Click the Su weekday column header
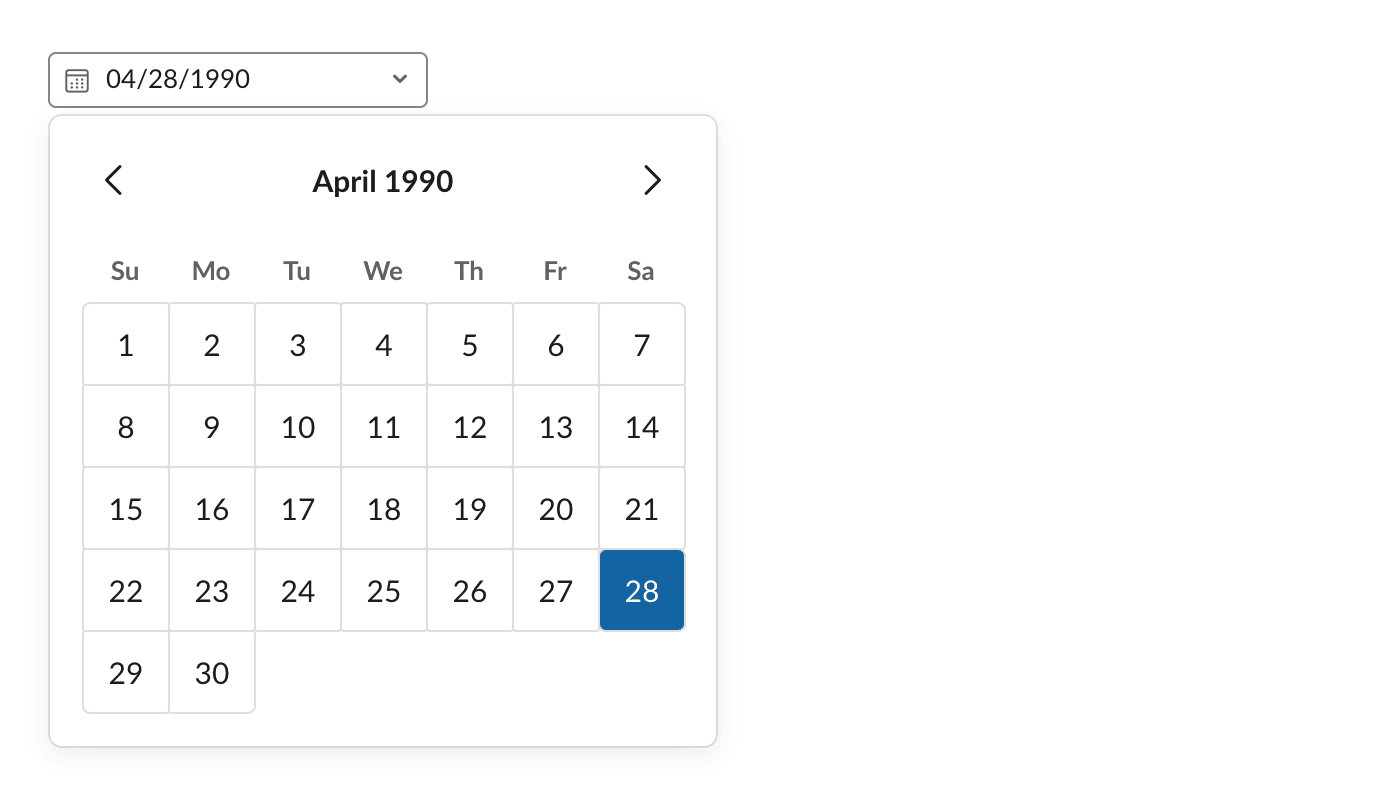The image size is (1380, 810). click(125, 271)
